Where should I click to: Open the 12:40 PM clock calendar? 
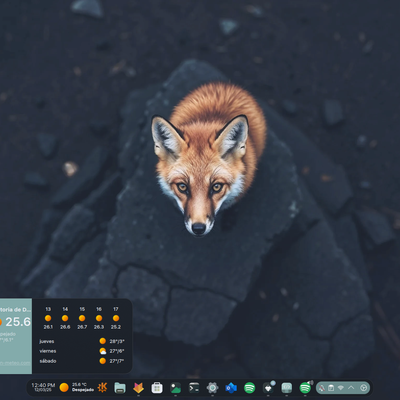pyautogui.click(x=43, y=387)
